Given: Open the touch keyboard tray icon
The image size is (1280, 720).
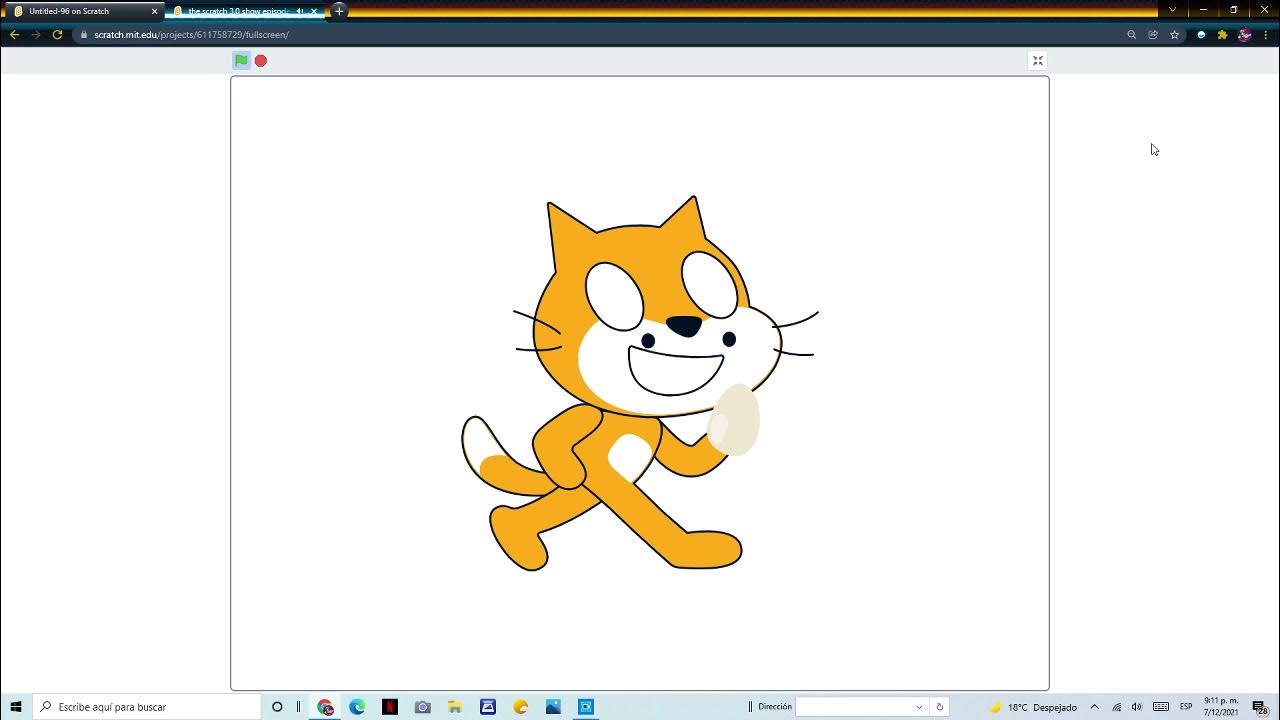Looking at the screenshot, I should pyautogui.click(x=1161, y=707).
